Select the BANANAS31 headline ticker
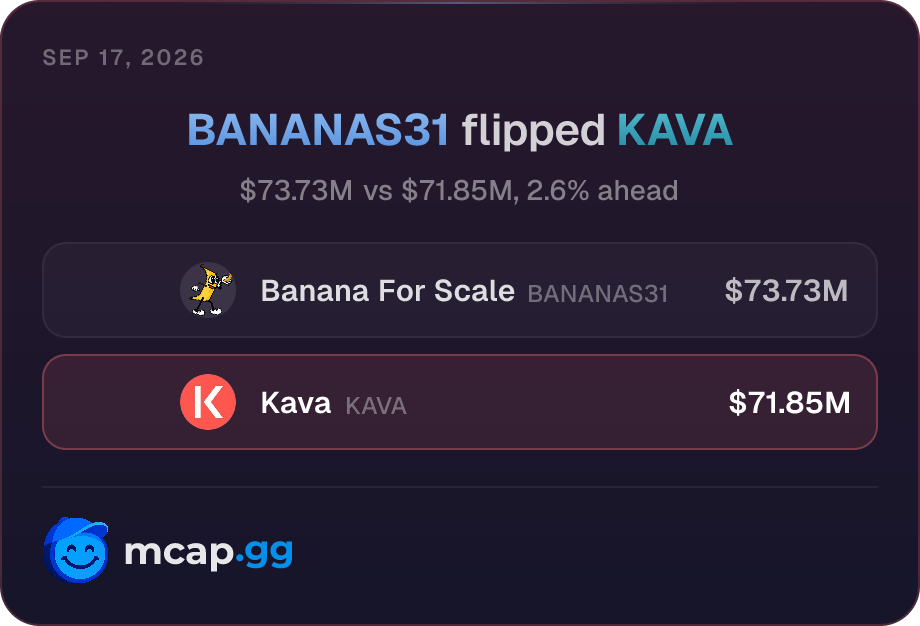 pos(319,130)
